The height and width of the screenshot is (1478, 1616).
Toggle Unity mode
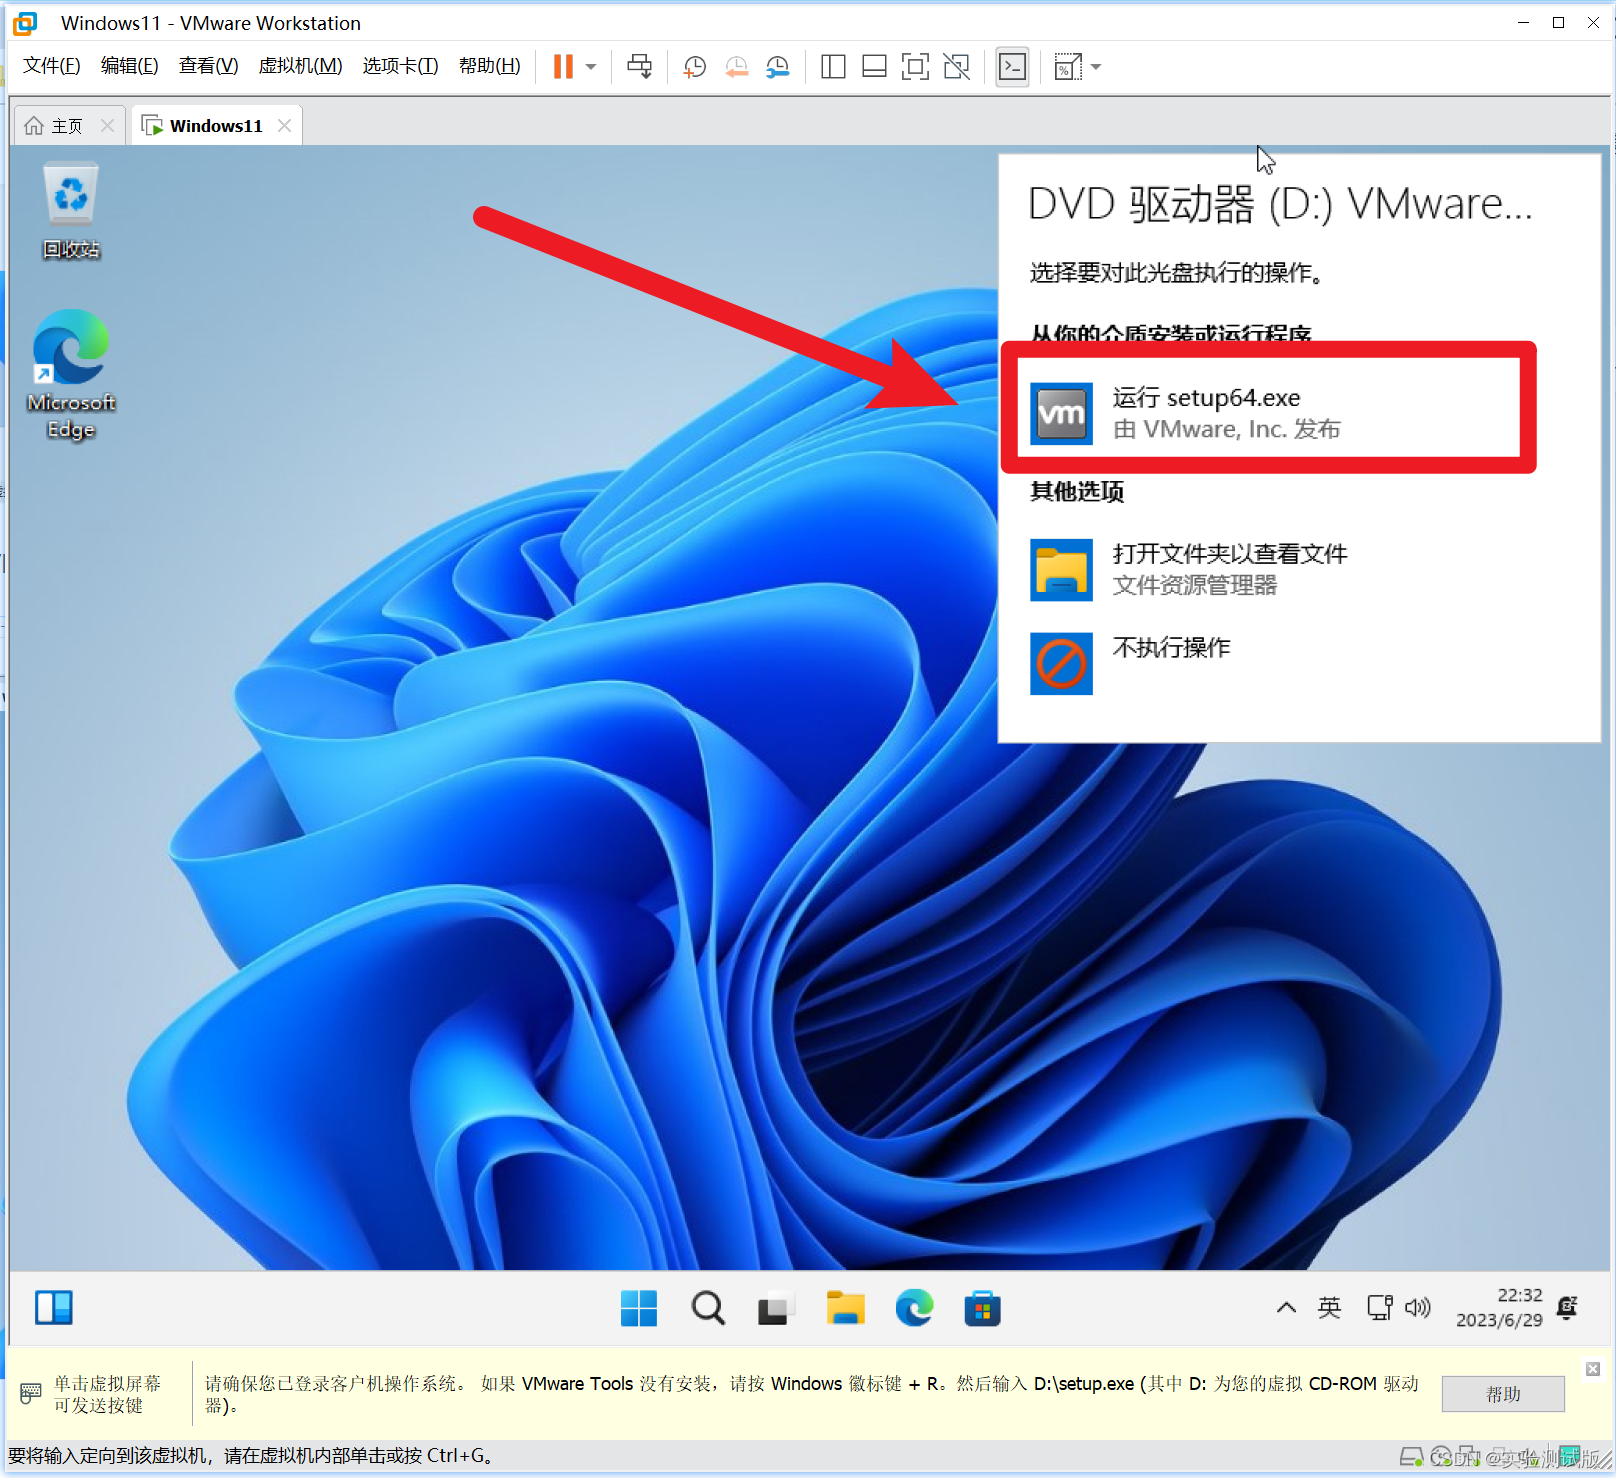[x=956, y=66]
